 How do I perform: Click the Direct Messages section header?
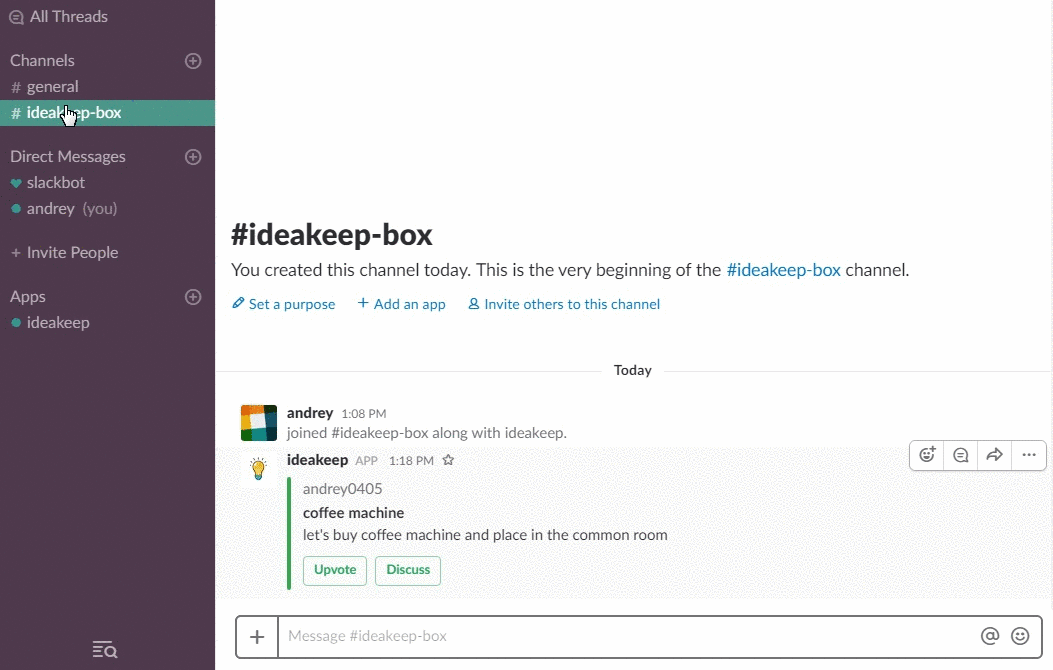68,156
